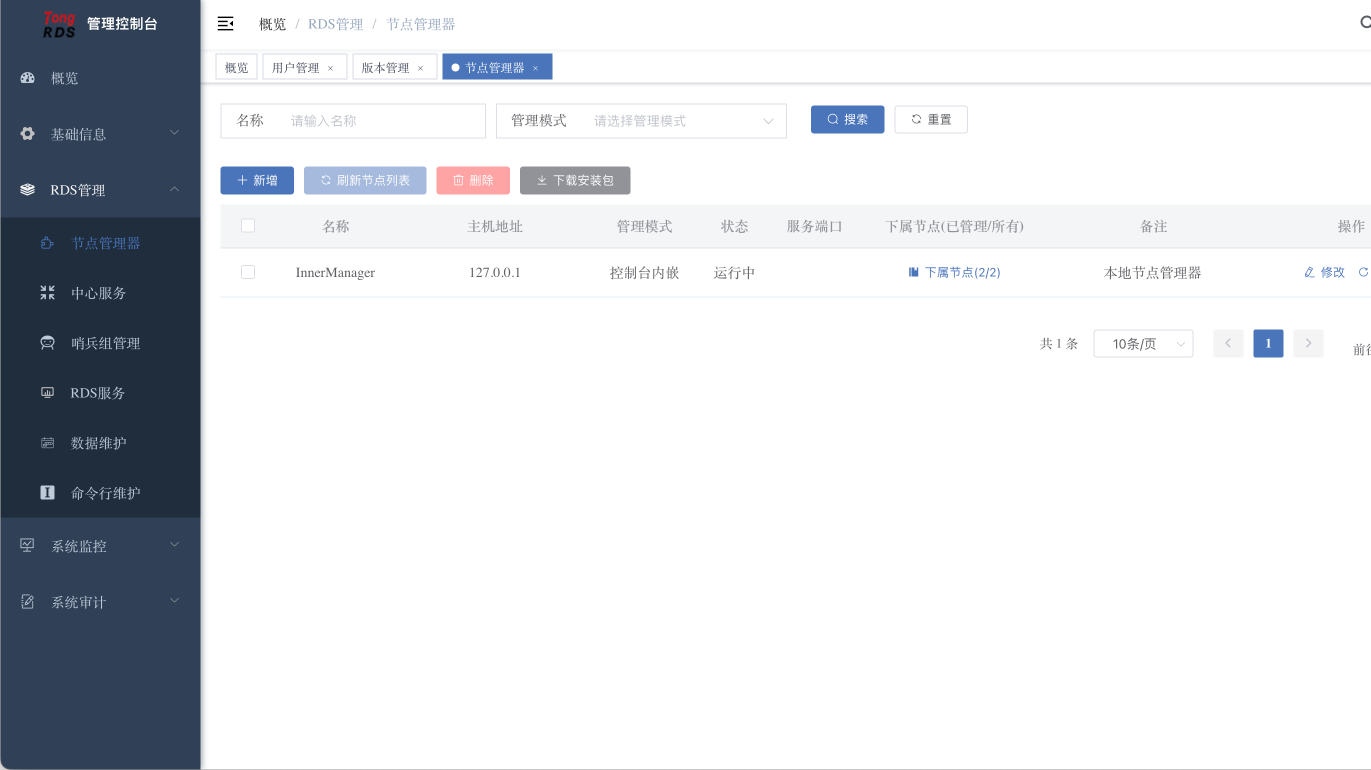Go to next page arrow
Screen dimensions: 1371x770
[1308, 343]
